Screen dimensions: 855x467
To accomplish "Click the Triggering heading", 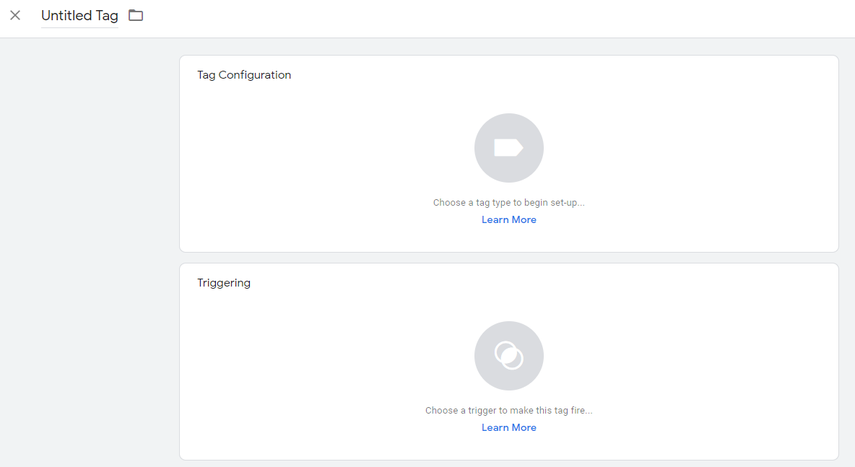I will [x=224, y=283].
